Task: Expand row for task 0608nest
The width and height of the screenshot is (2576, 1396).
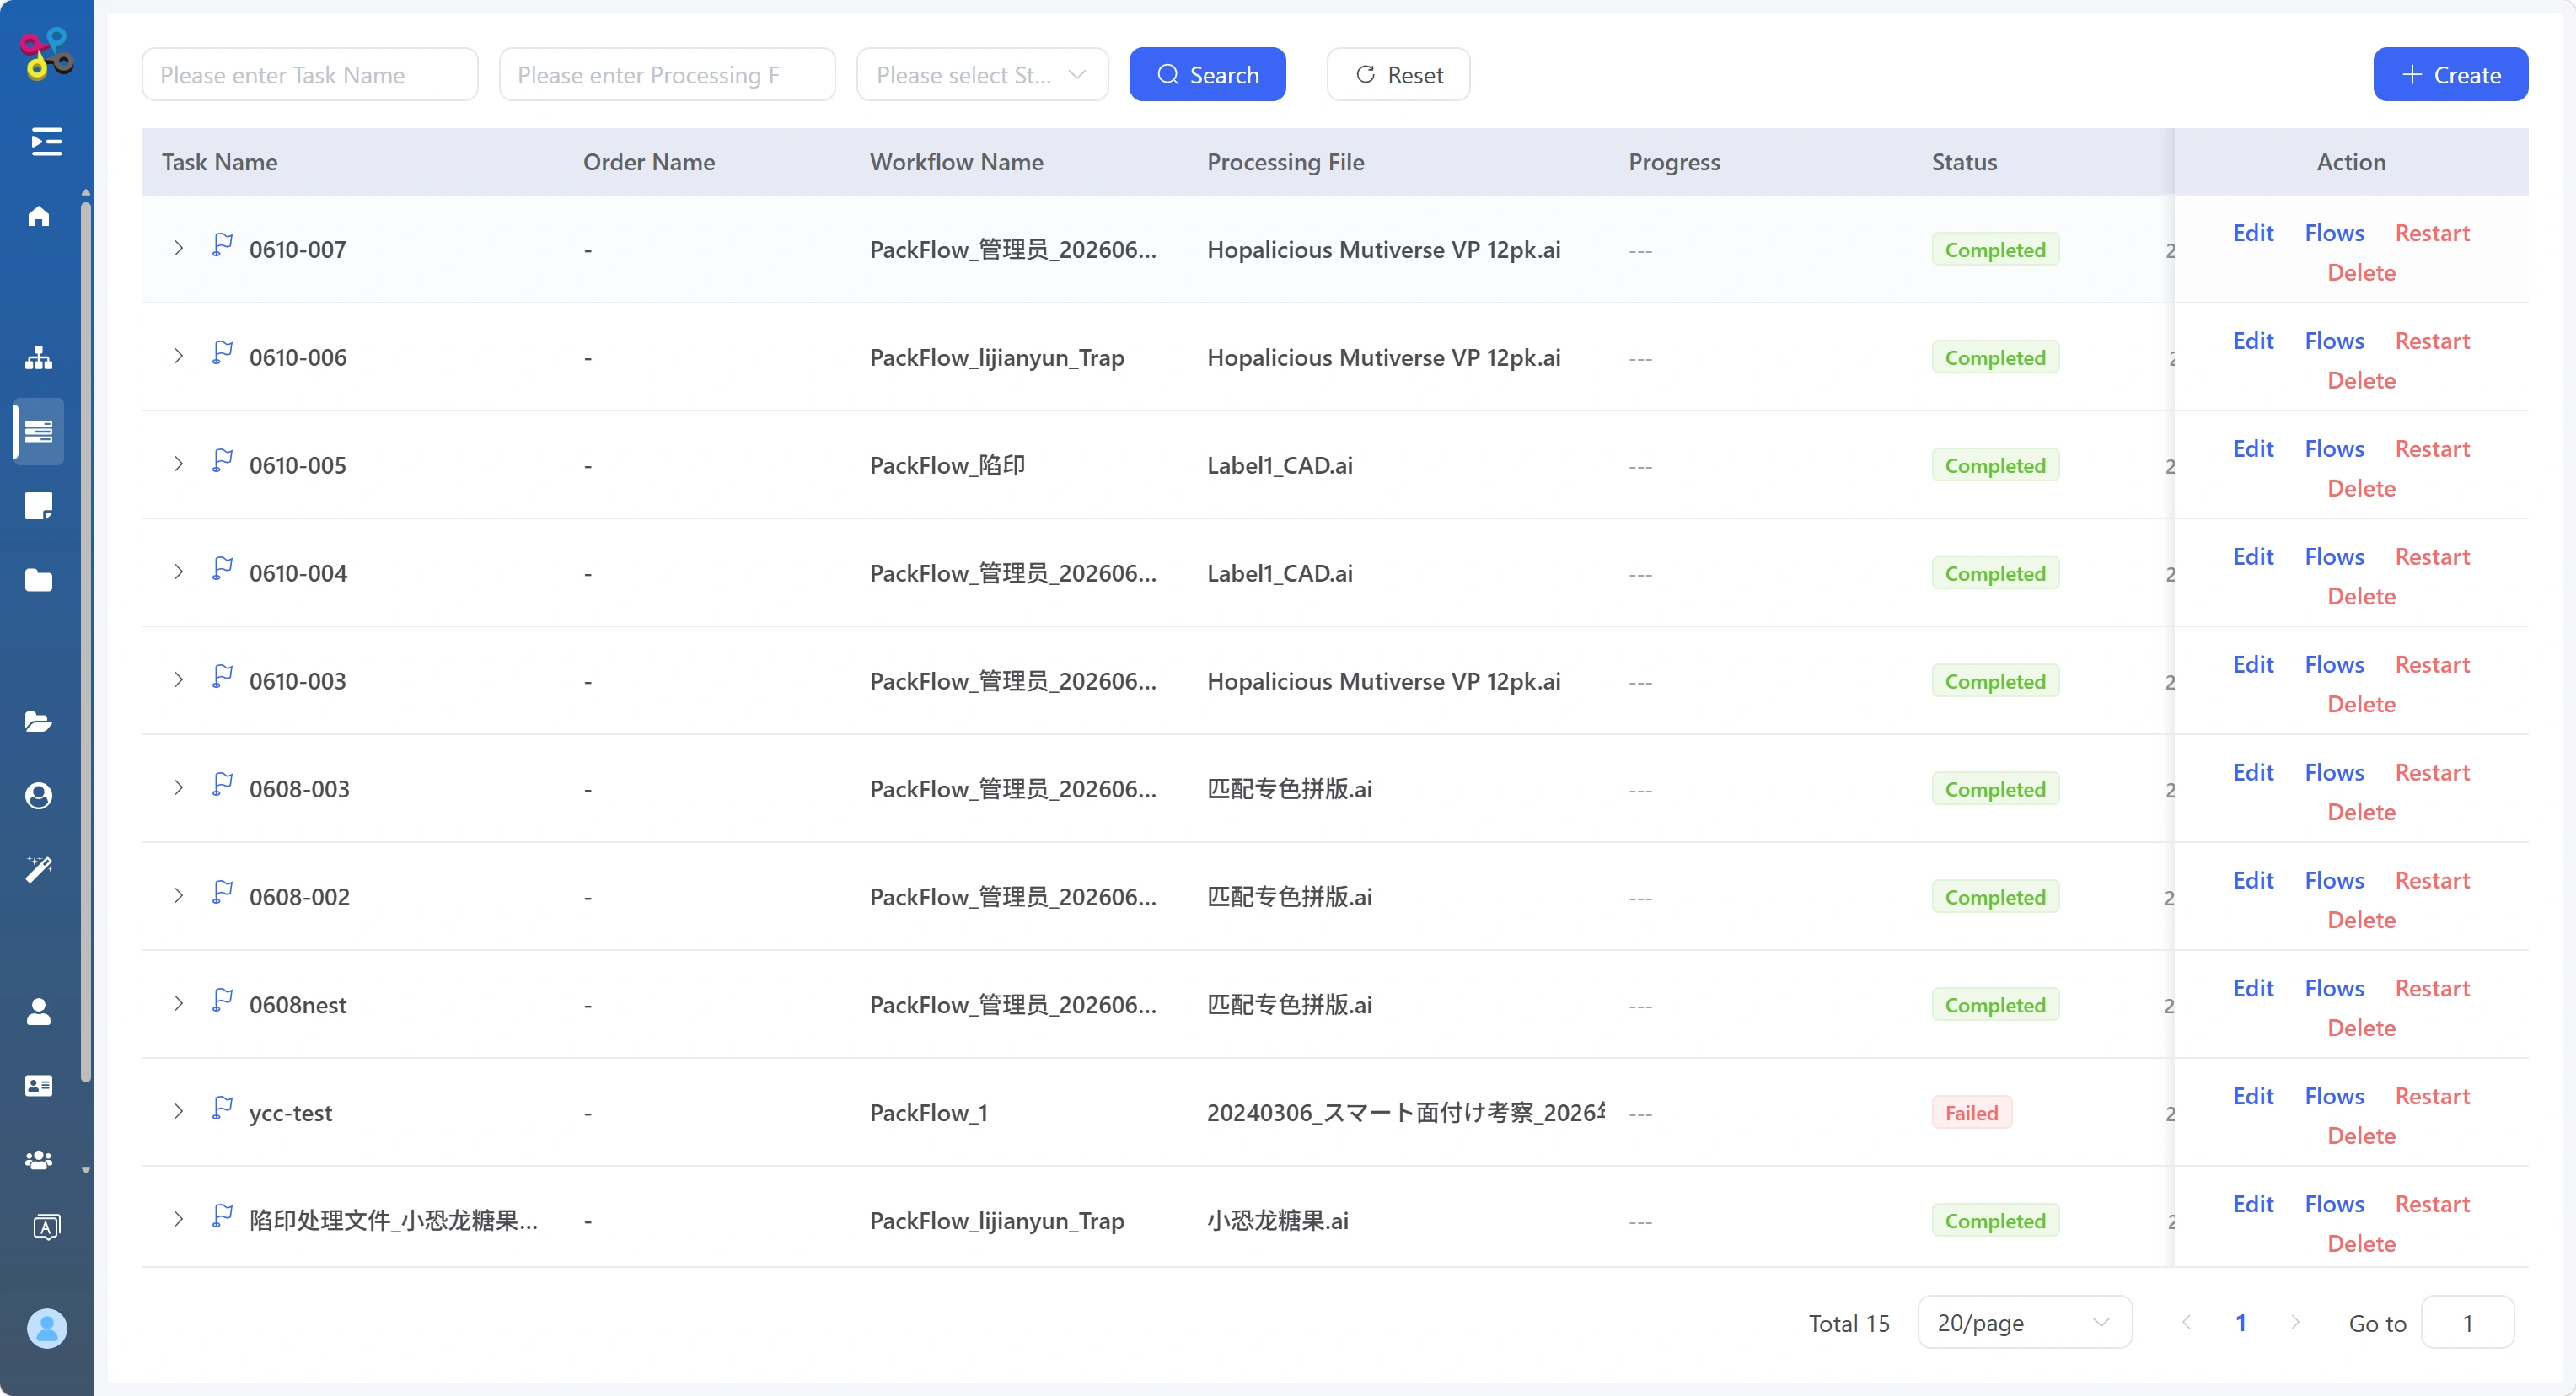Action: tap(178, 1004)
